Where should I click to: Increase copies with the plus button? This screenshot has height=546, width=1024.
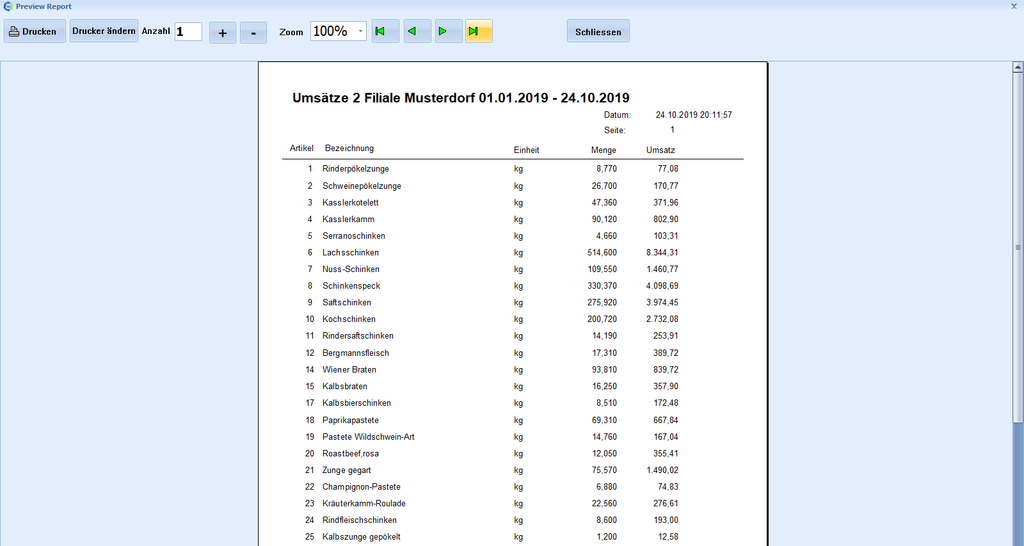point(223,32)
